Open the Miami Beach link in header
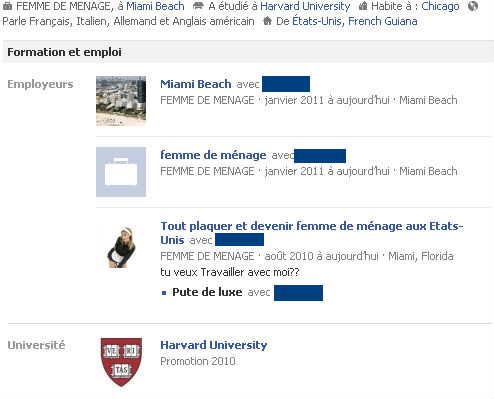Image resolution: width=494 pixels, height=399 pixels. [155, 6]
